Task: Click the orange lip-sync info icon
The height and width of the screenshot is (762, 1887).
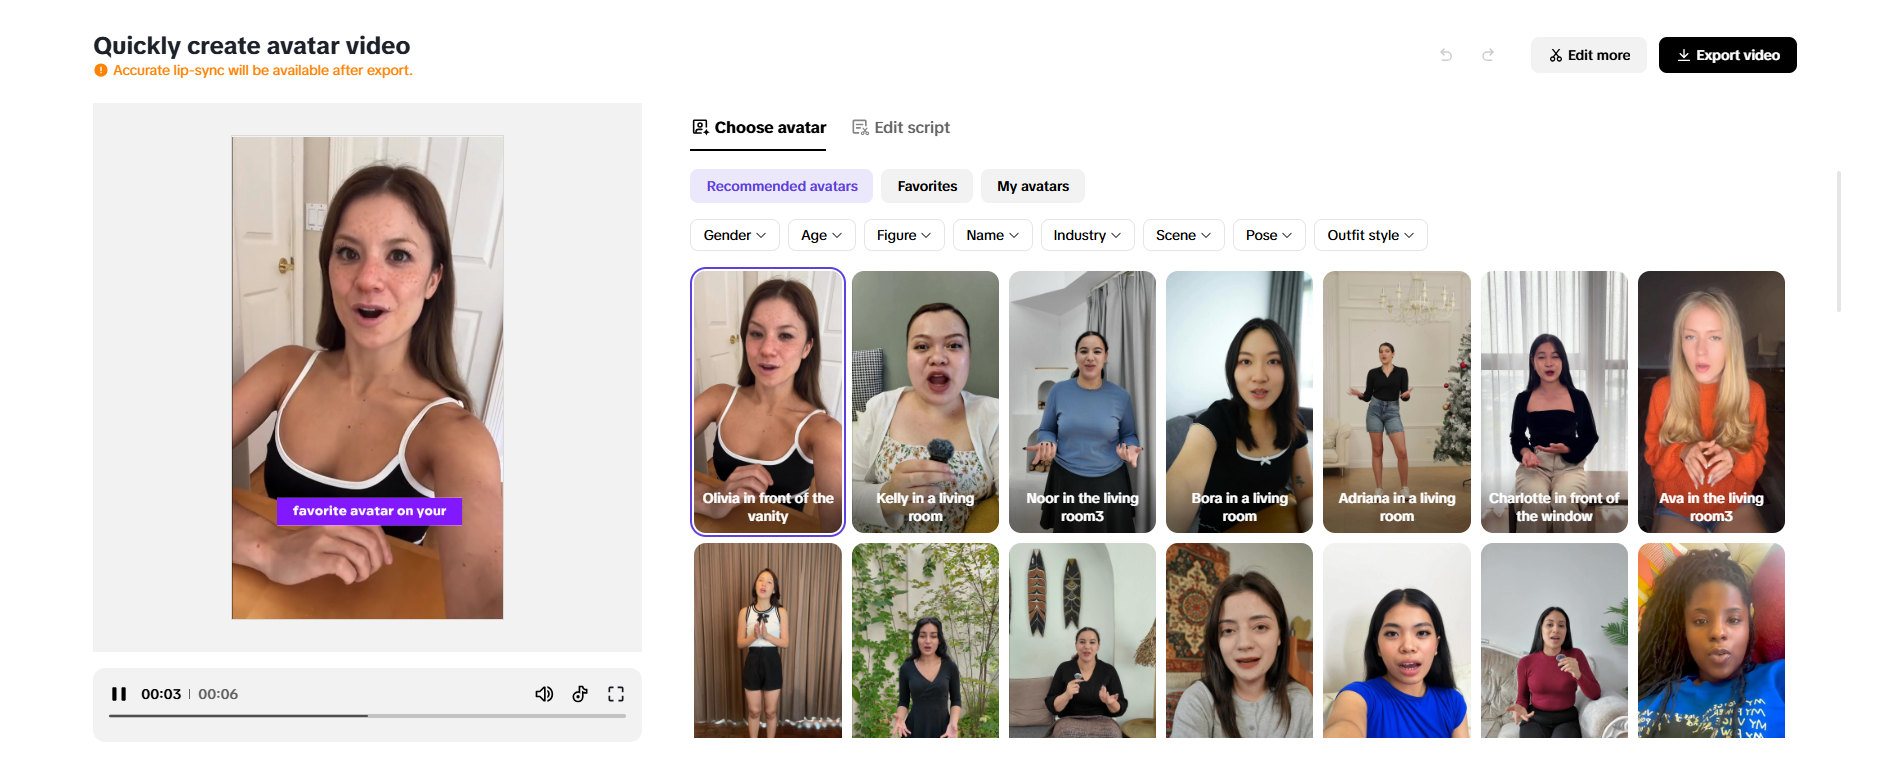Action: (x=101, y=71)
